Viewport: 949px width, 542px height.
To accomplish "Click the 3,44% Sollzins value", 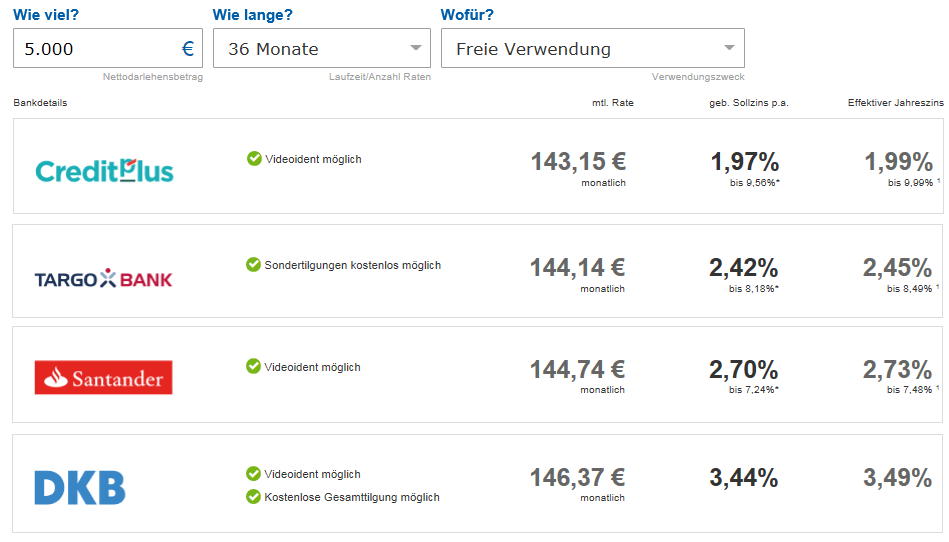I will point(743,477).
